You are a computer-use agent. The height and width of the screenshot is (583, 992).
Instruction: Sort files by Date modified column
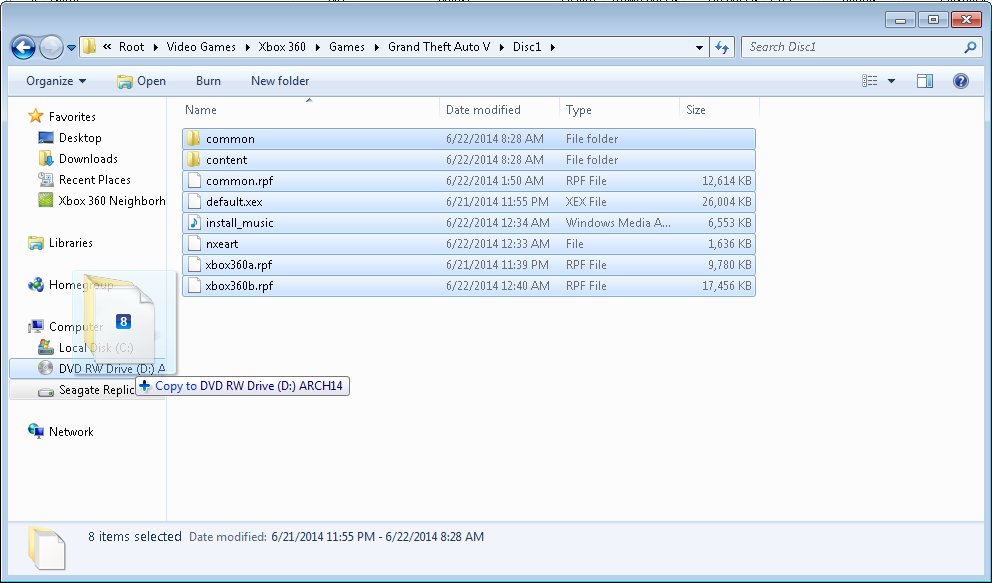483,110
